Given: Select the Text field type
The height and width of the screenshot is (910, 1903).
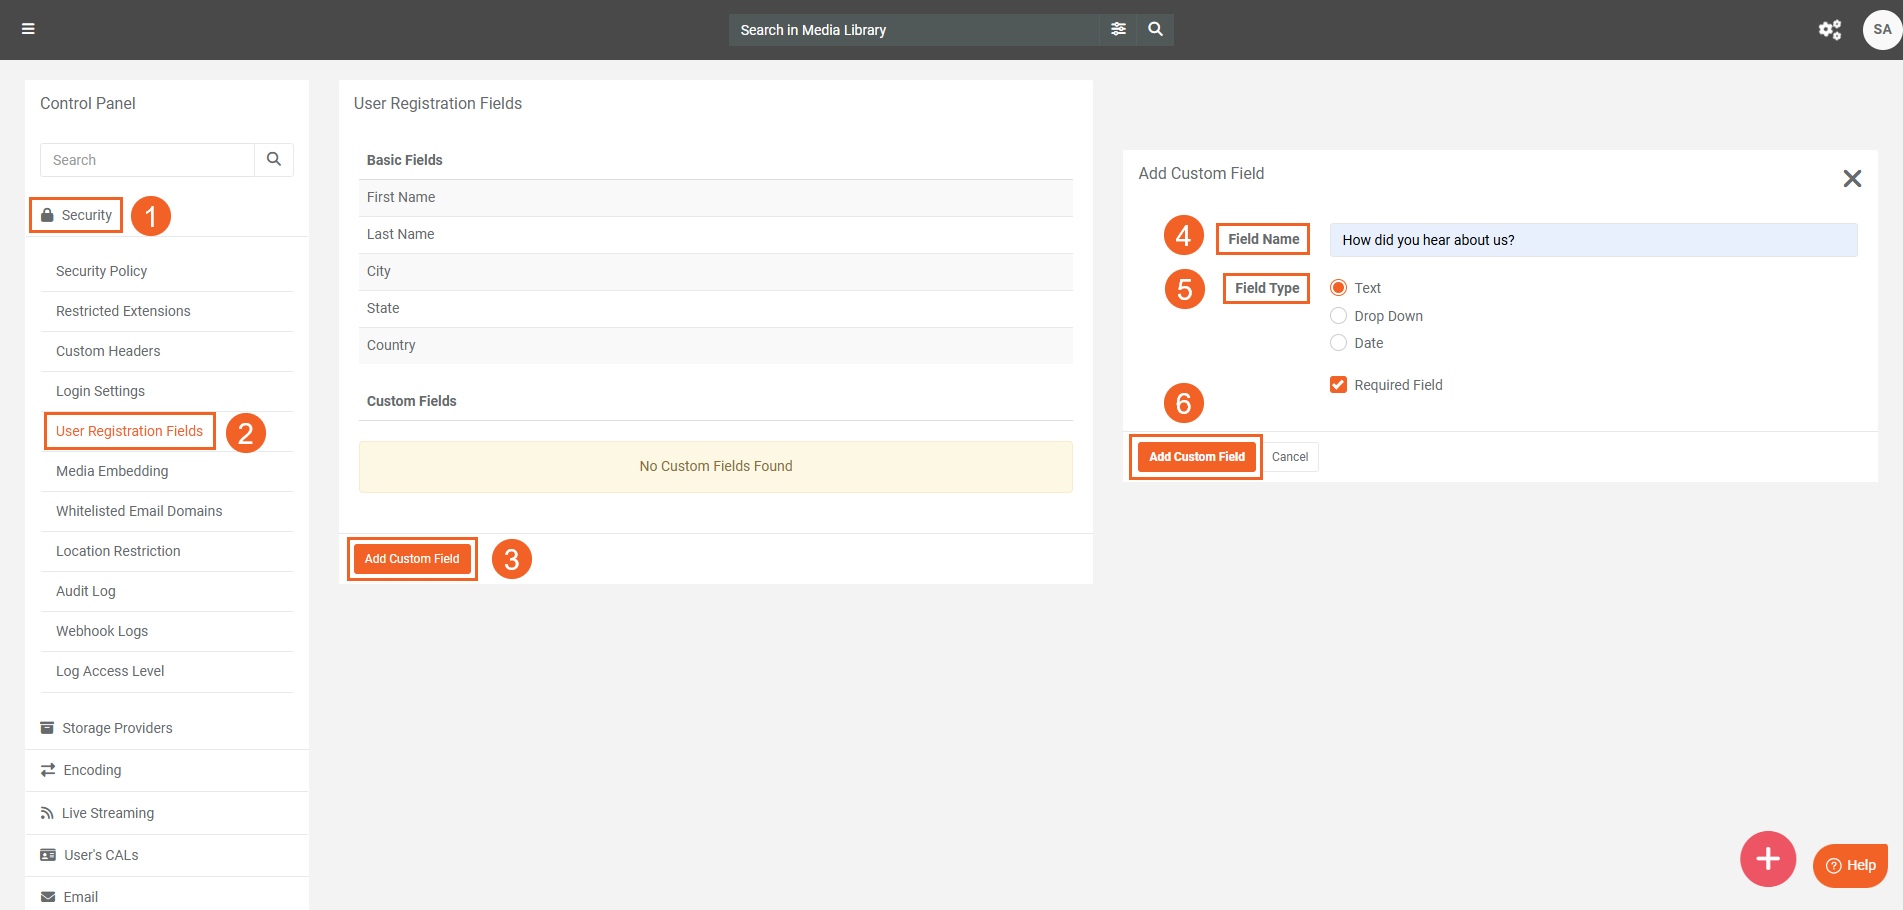Looking at the screenshot, I should tap(1338, 288).
